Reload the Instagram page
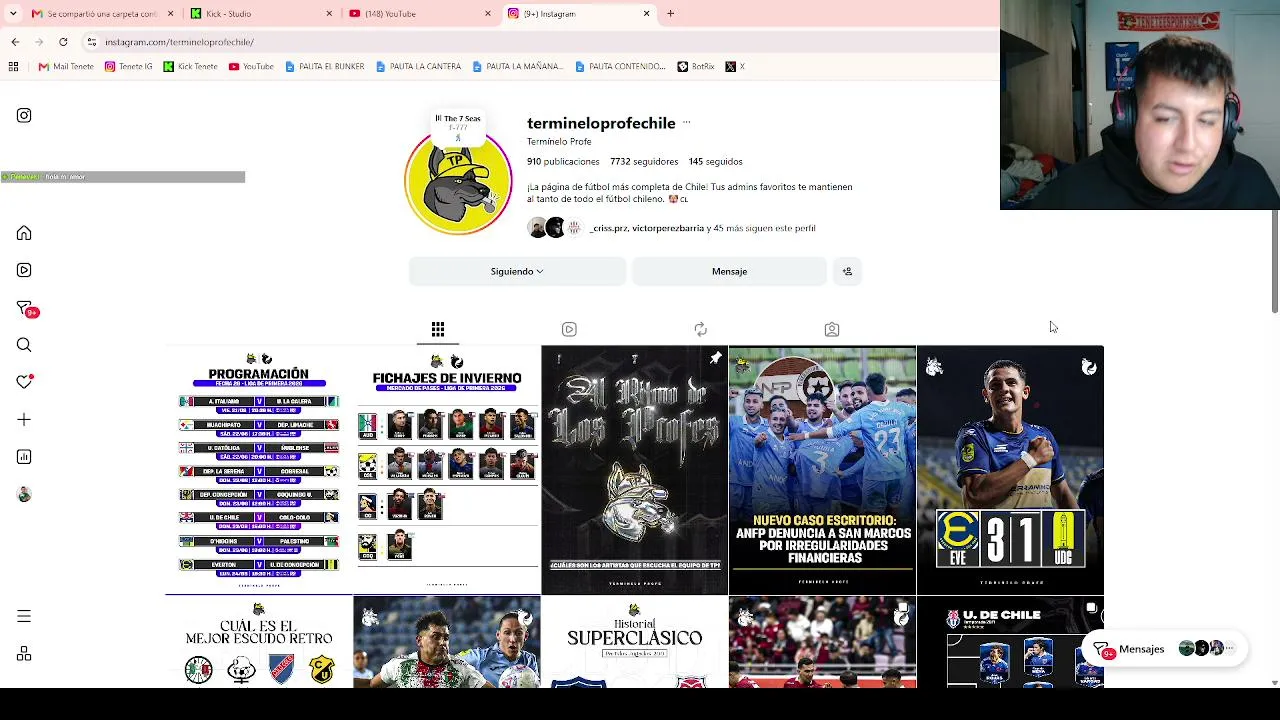Viewport: 1280px width, 720px height. (x=63, y=42)
